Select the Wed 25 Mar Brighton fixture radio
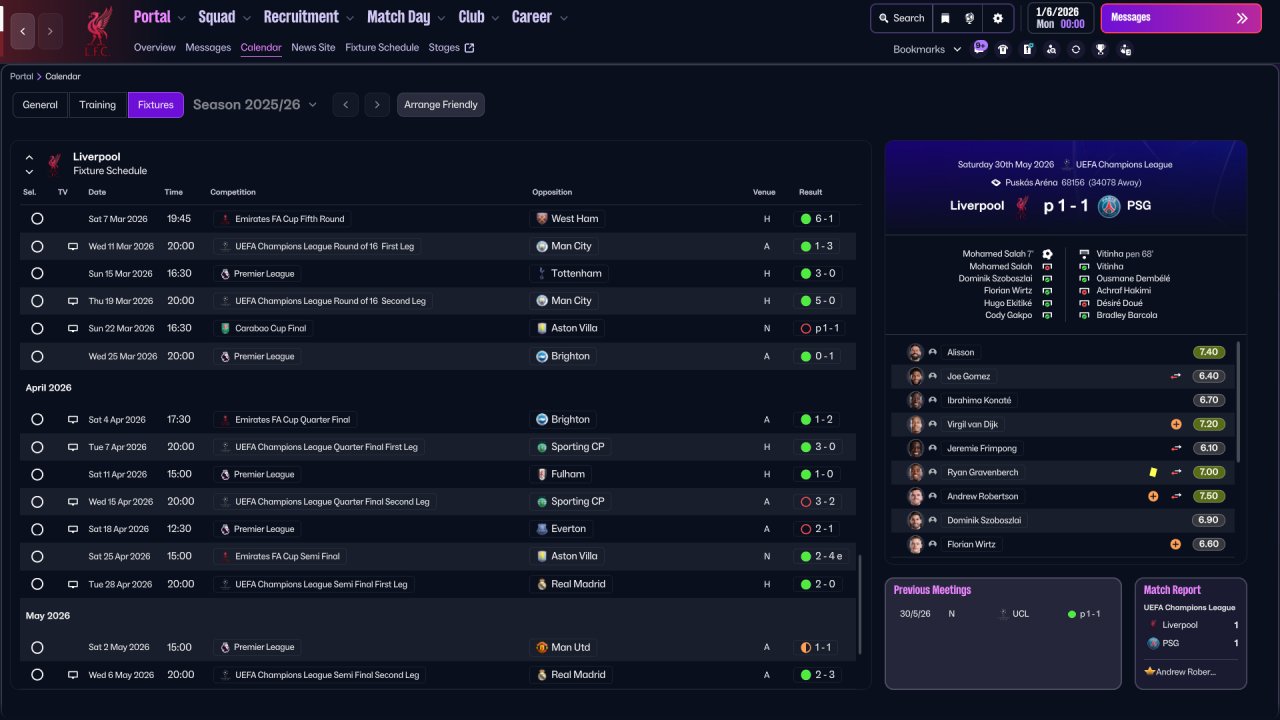Viewport: 1280px width, 720px height. [37, 356]
